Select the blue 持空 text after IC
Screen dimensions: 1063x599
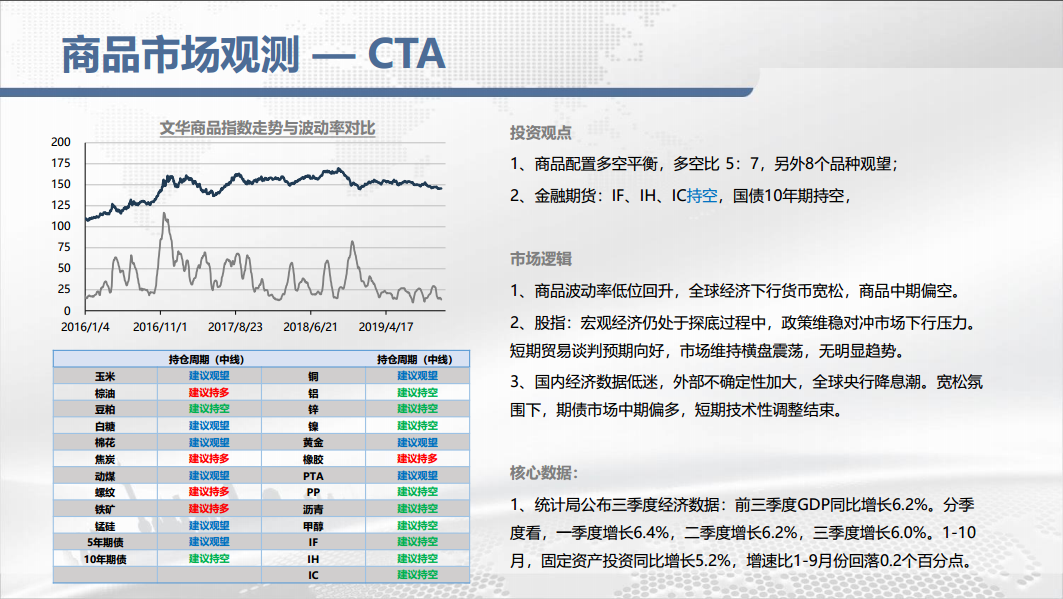[702, 196]
